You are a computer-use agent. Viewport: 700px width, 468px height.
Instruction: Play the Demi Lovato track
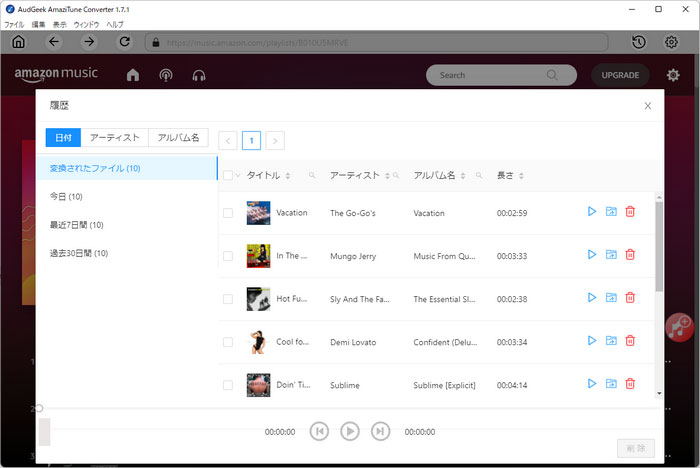pos(592,341)
